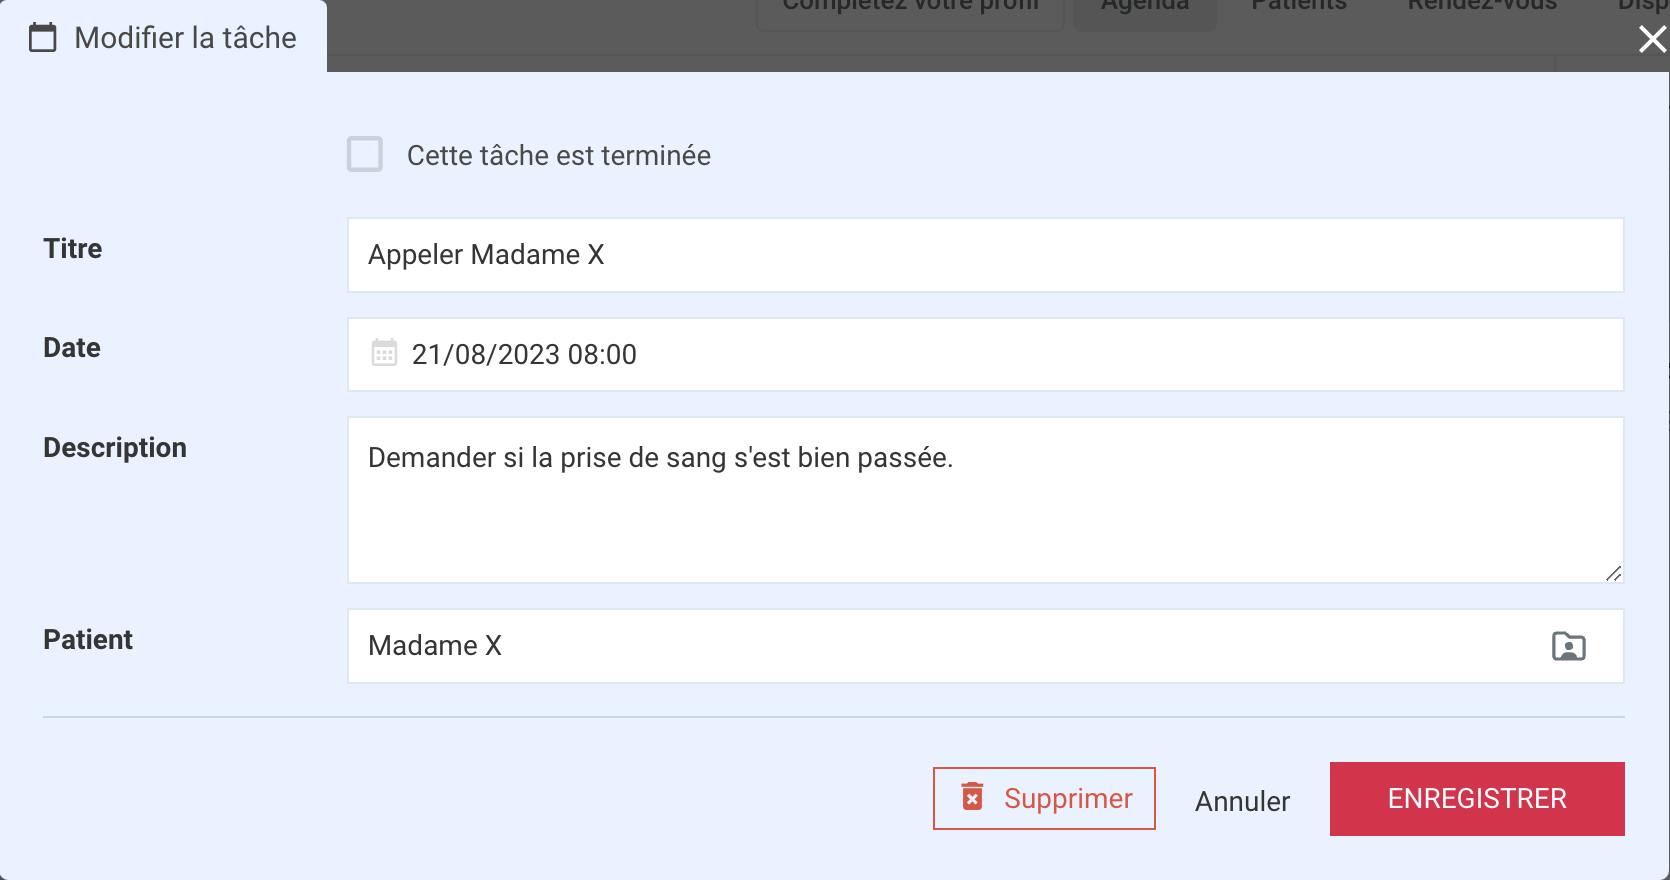Open the Patients menu item

pos(1299,6)
